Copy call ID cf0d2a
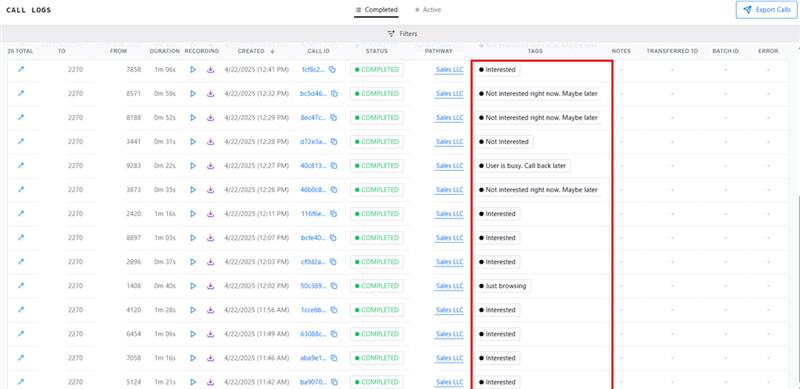The width and height of the screenshot is (800, 389). point(333,261)
